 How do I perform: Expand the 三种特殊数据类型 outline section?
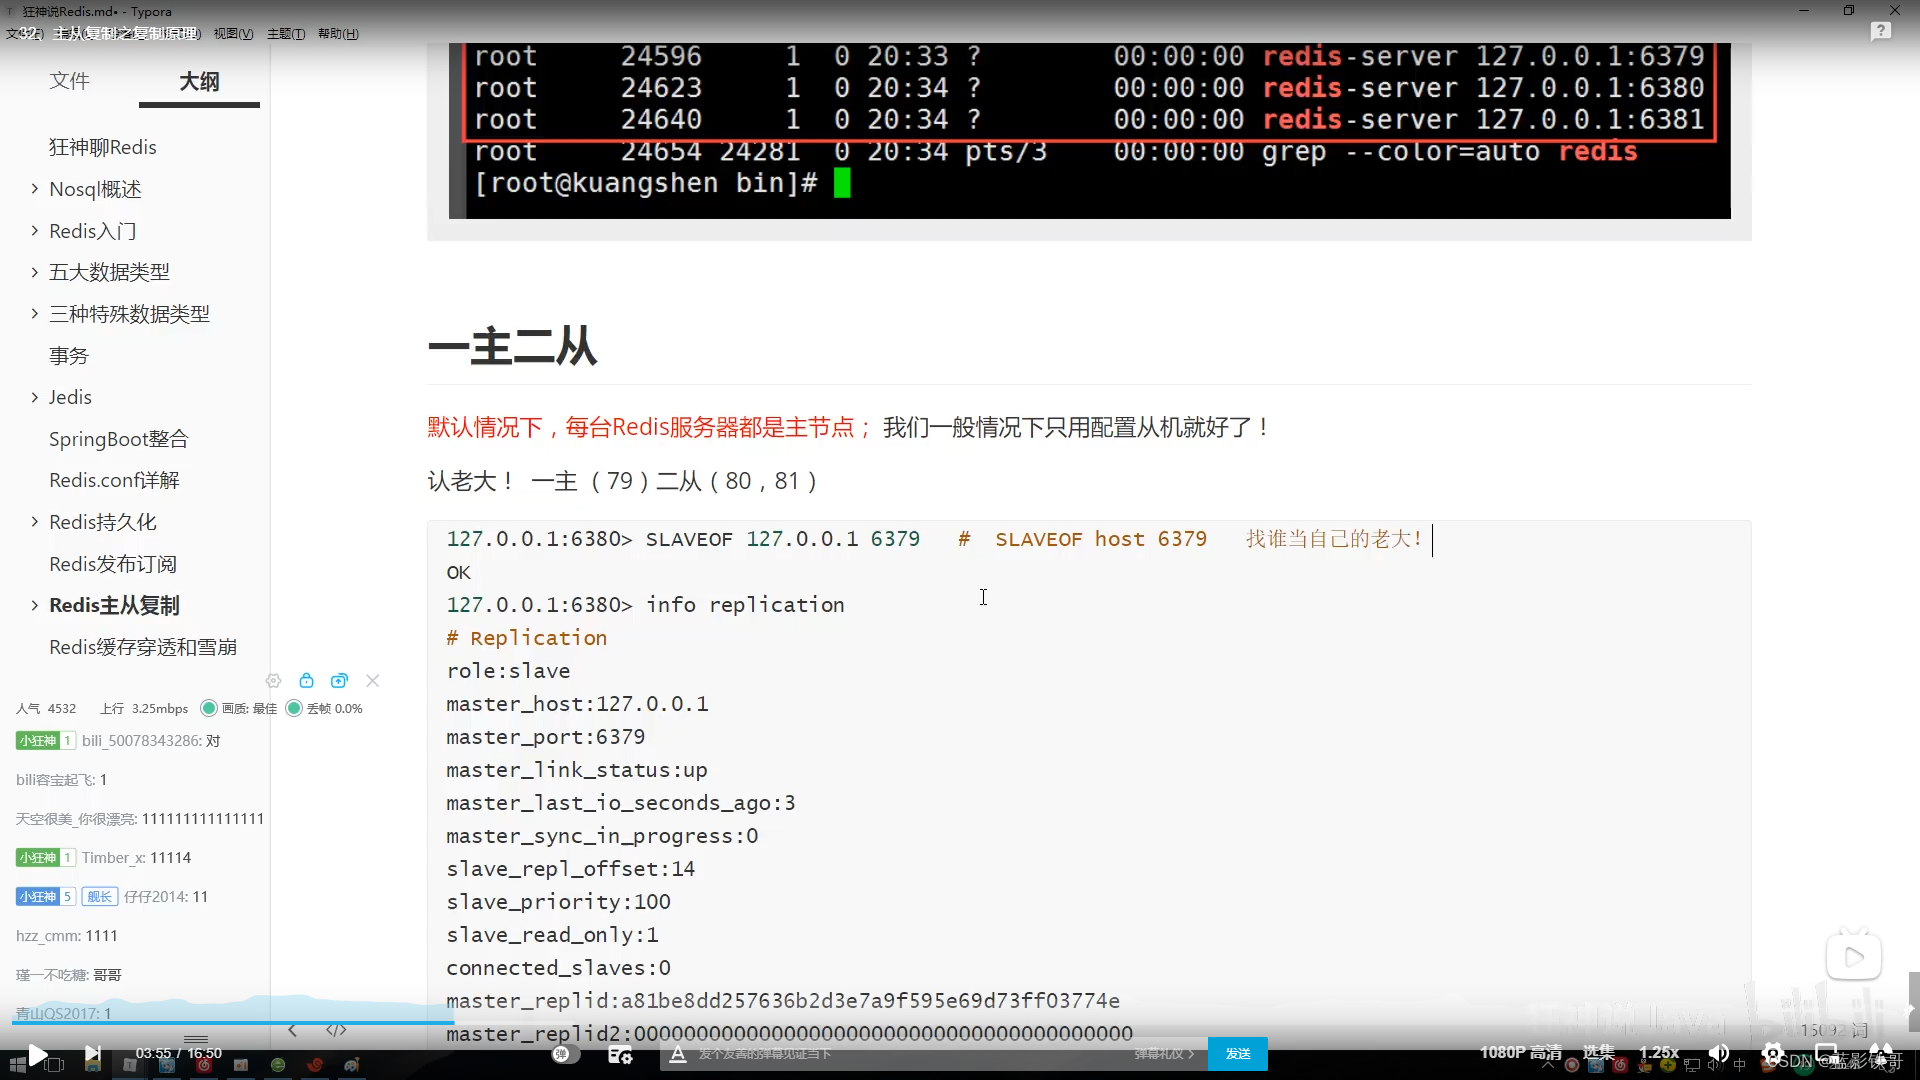35,314
